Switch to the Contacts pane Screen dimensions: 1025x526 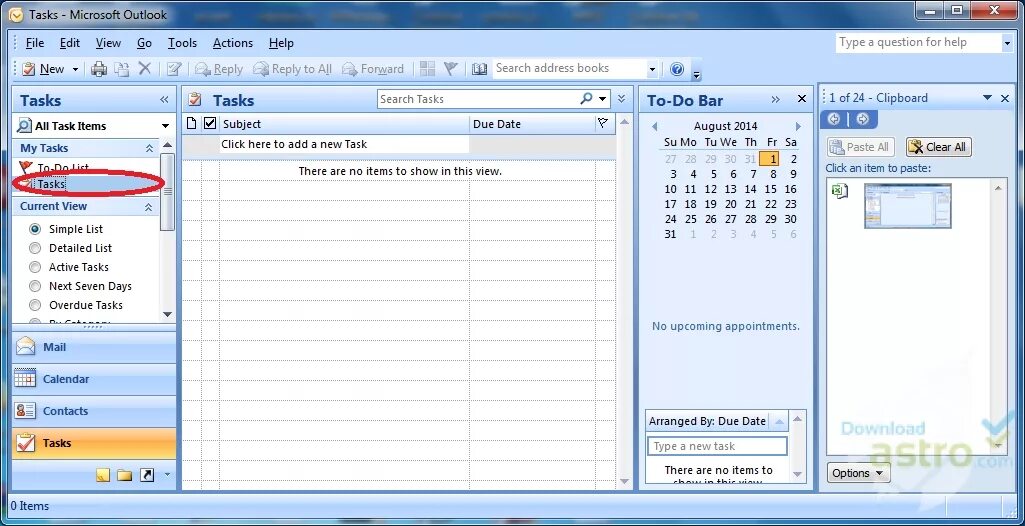94,411
